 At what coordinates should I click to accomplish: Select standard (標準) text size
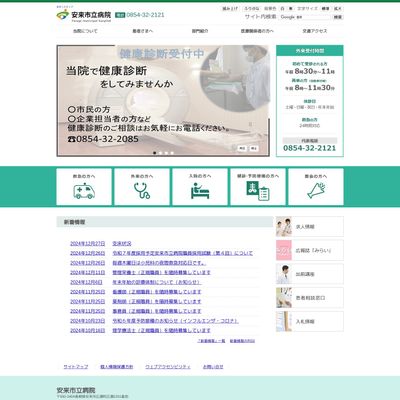pos(326,9)
